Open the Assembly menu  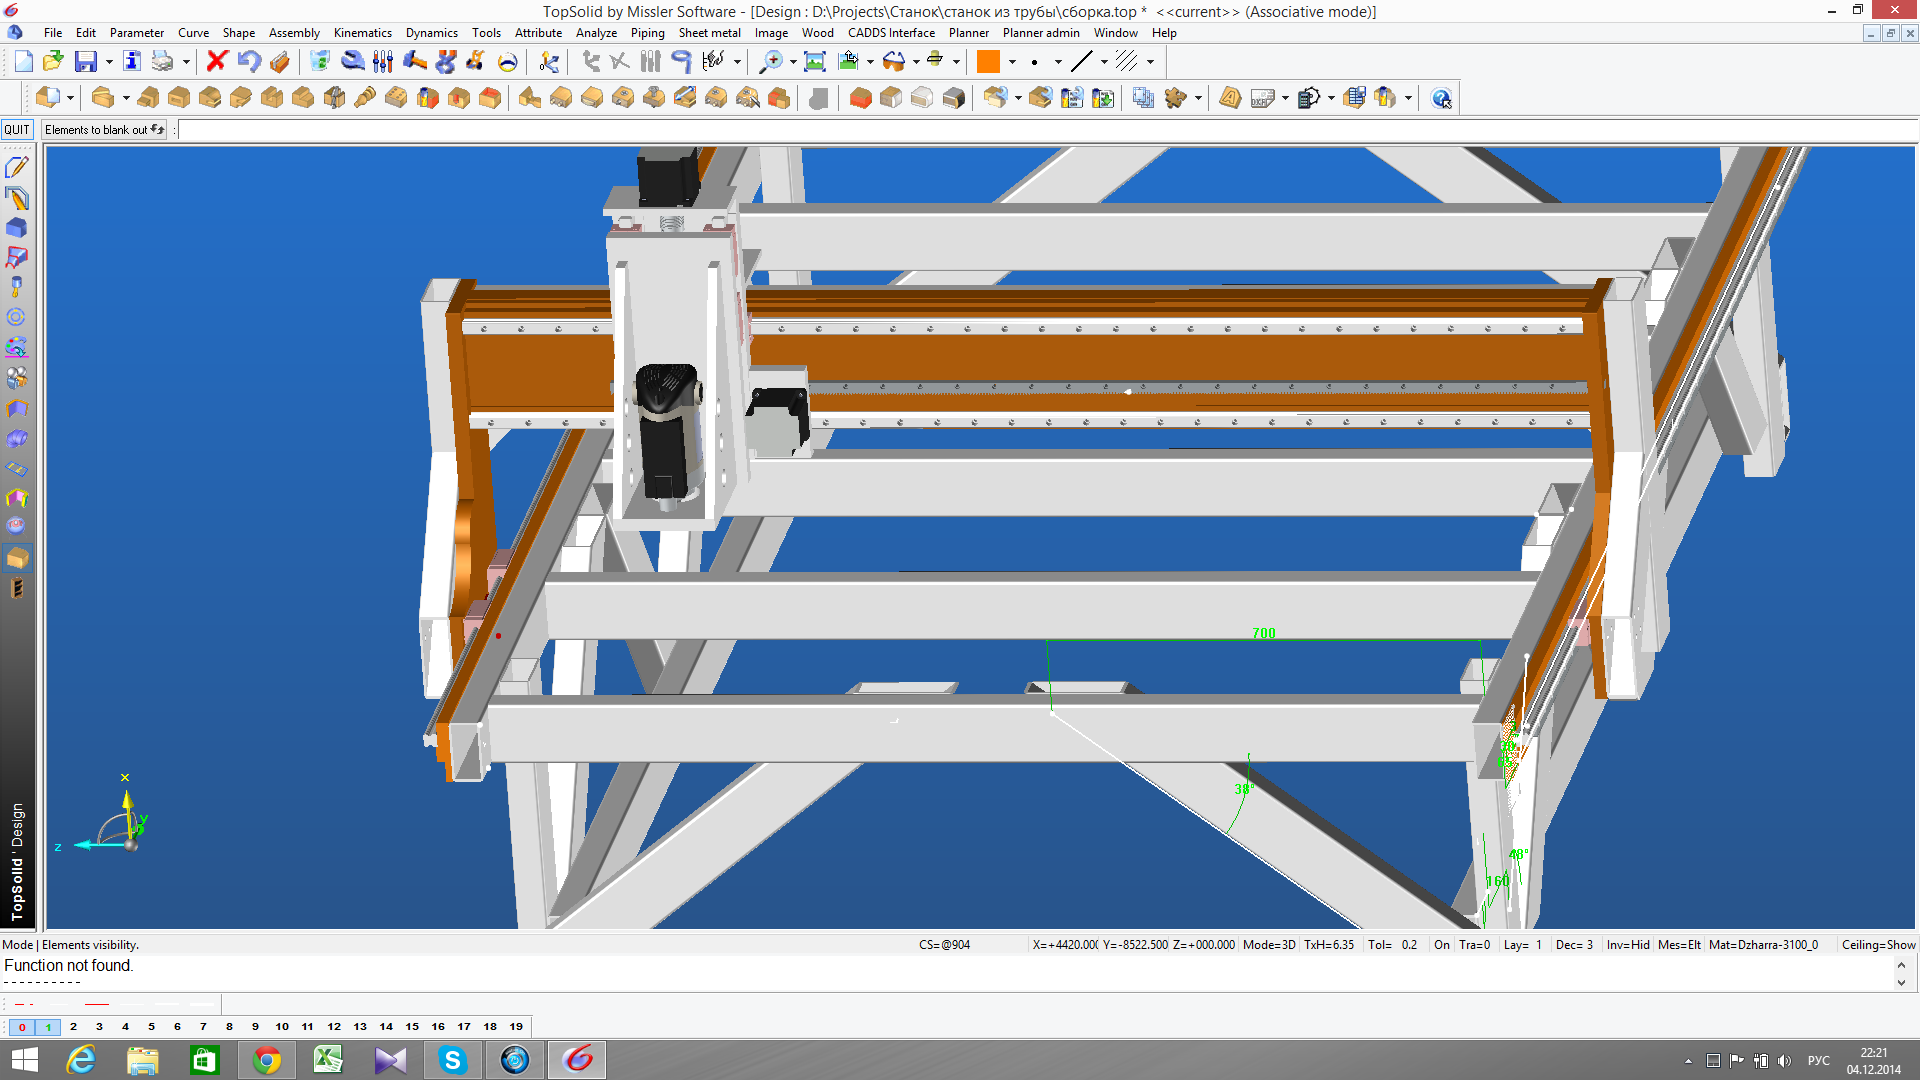(x=293, y=33)
